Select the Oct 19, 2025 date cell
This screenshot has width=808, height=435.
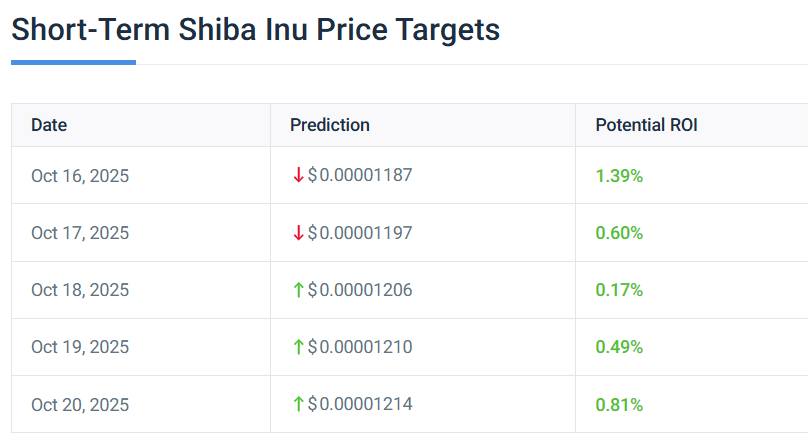coord(80,347)
